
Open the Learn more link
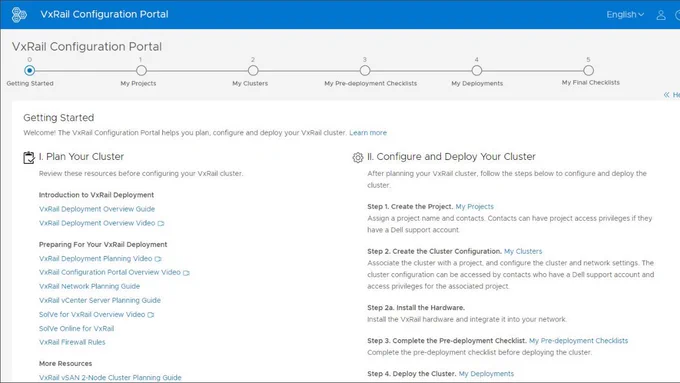(368, 133)
